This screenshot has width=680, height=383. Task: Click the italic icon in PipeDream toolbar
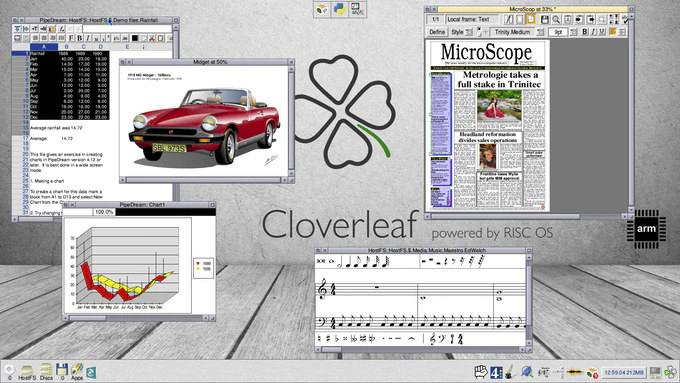[x=88, y=38]
